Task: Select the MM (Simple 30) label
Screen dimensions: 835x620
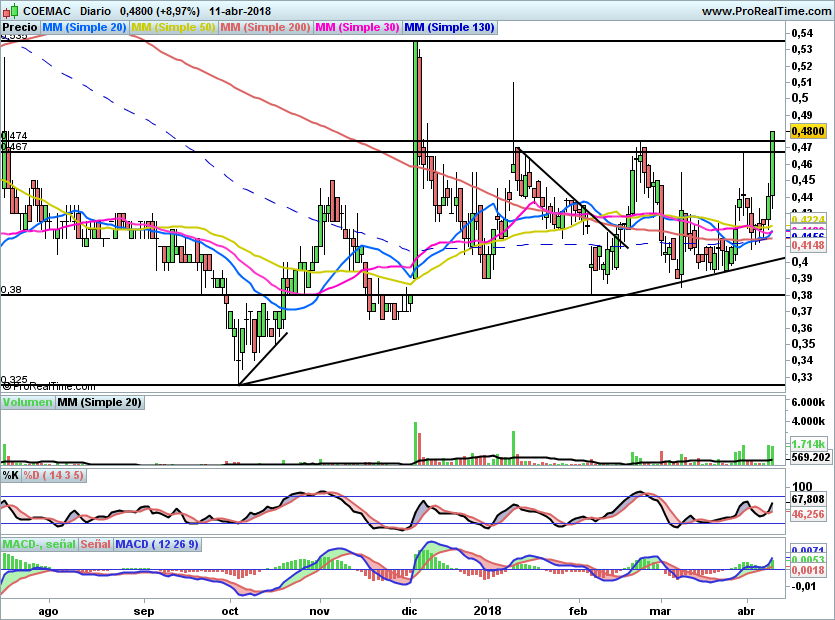Action: point(357,27)
